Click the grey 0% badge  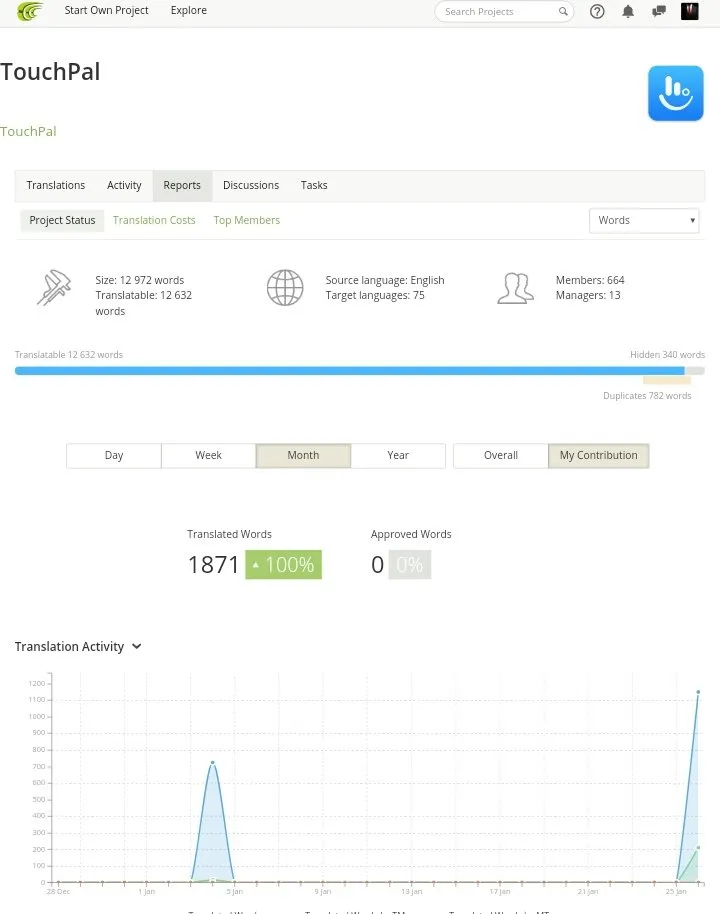(410, 564)
